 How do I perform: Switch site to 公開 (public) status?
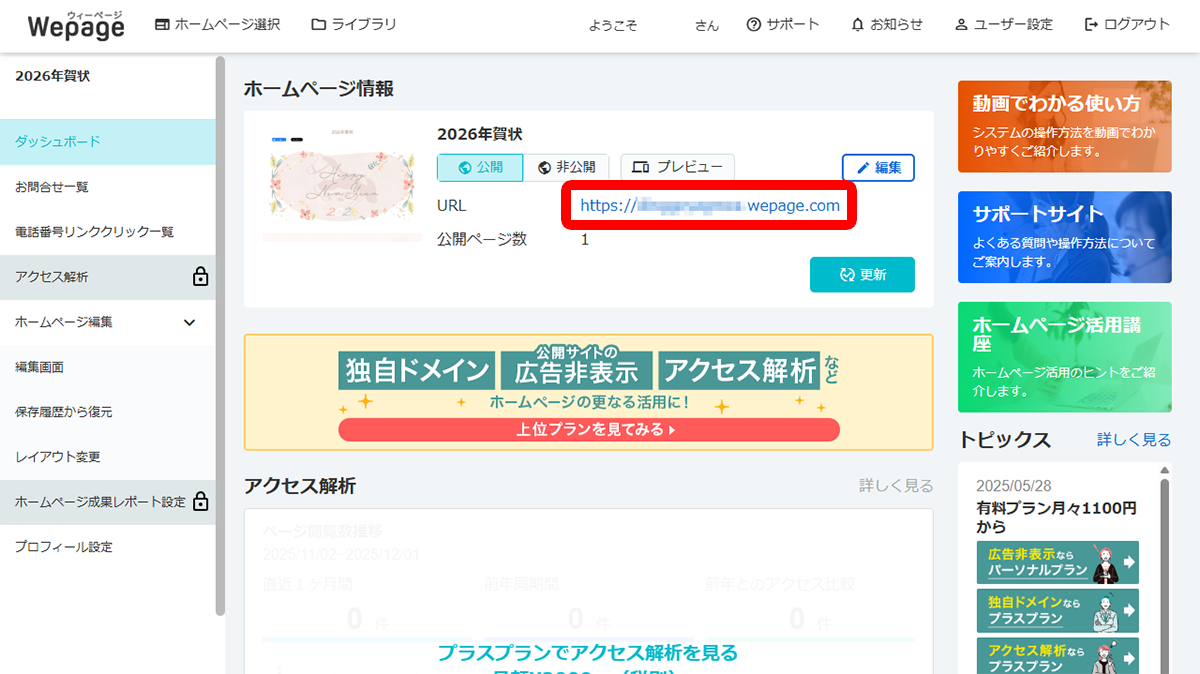[480, 167]
